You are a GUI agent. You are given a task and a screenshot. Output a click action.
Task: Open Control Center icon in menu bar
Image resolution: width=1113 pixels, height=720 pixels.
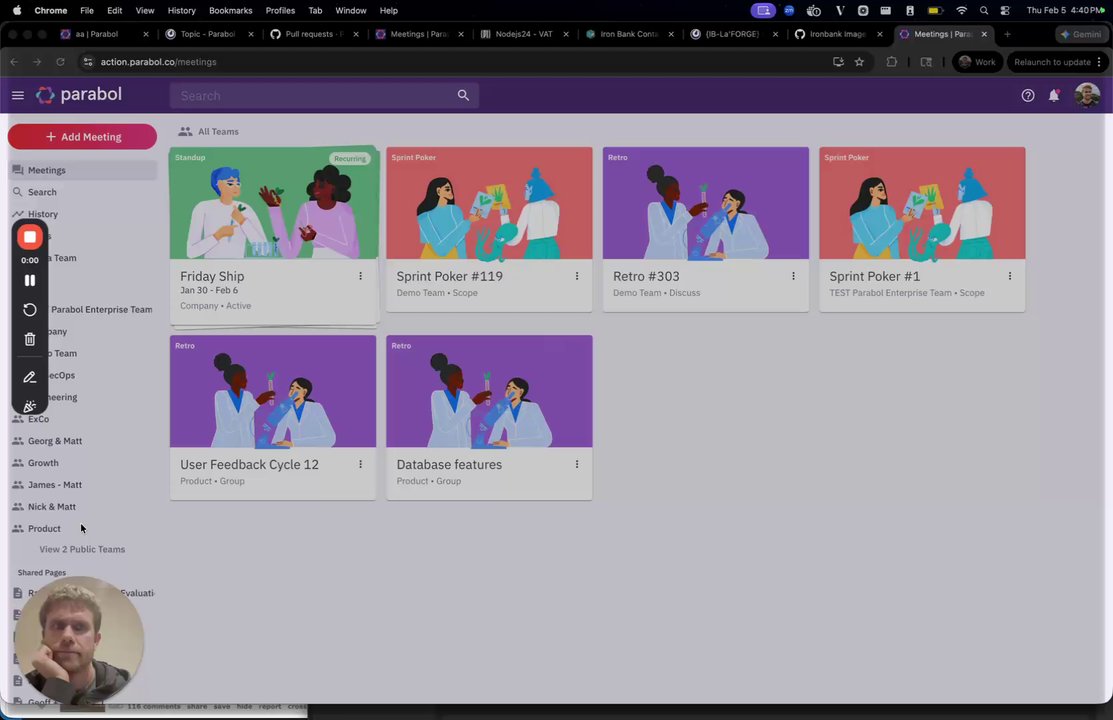click(x=1005, y=11)
